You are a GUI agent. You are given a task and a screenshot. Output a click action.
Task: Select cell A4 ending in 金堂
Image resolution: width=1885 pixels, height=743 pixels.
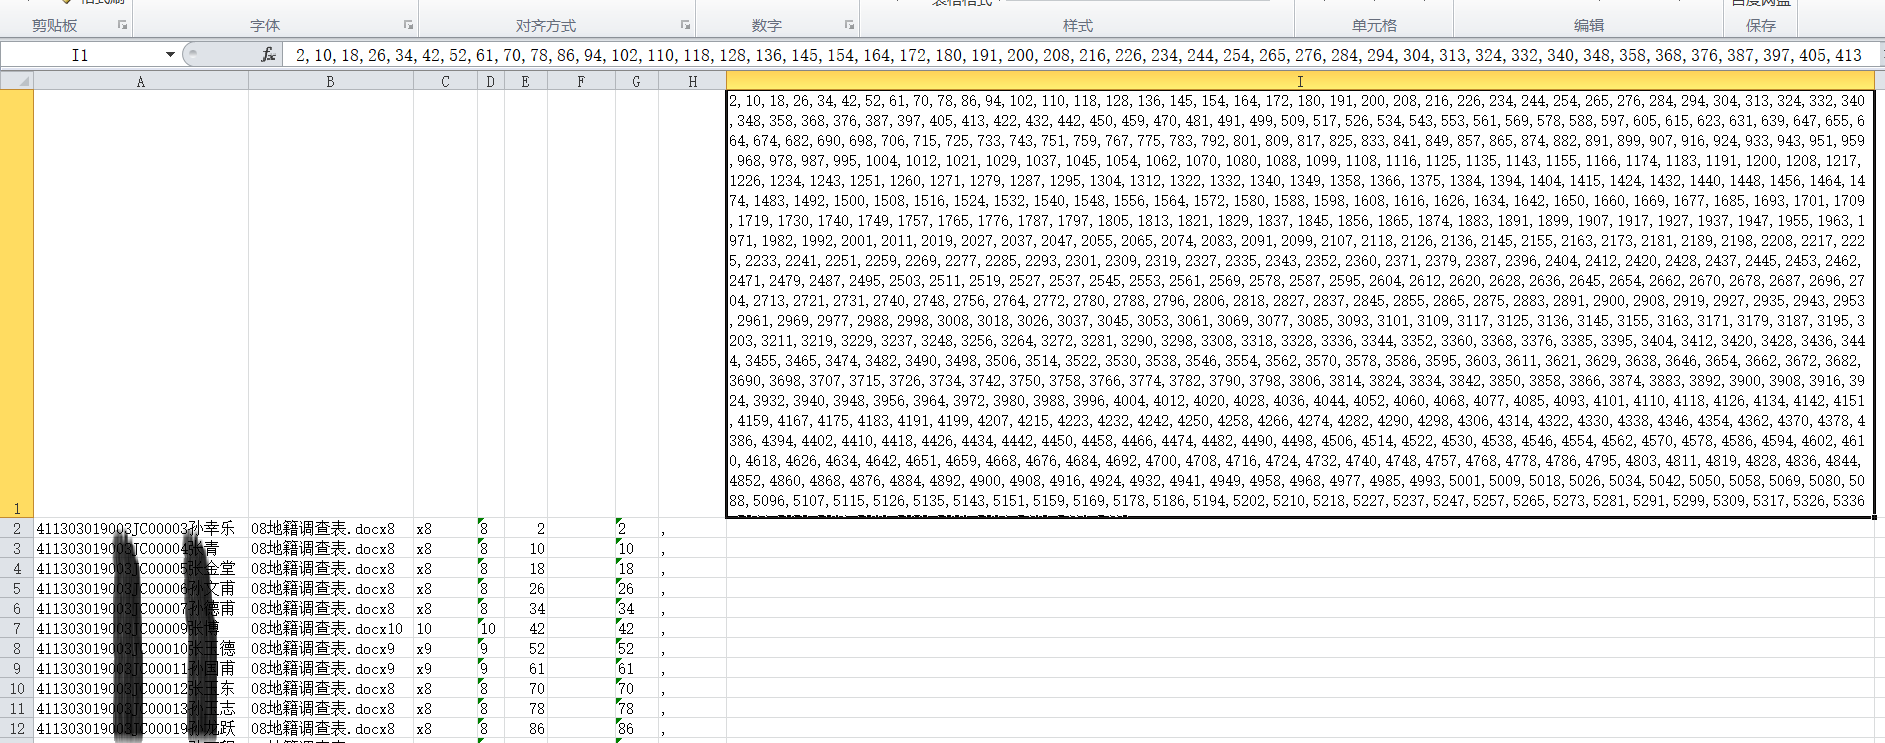coord(141,568)
